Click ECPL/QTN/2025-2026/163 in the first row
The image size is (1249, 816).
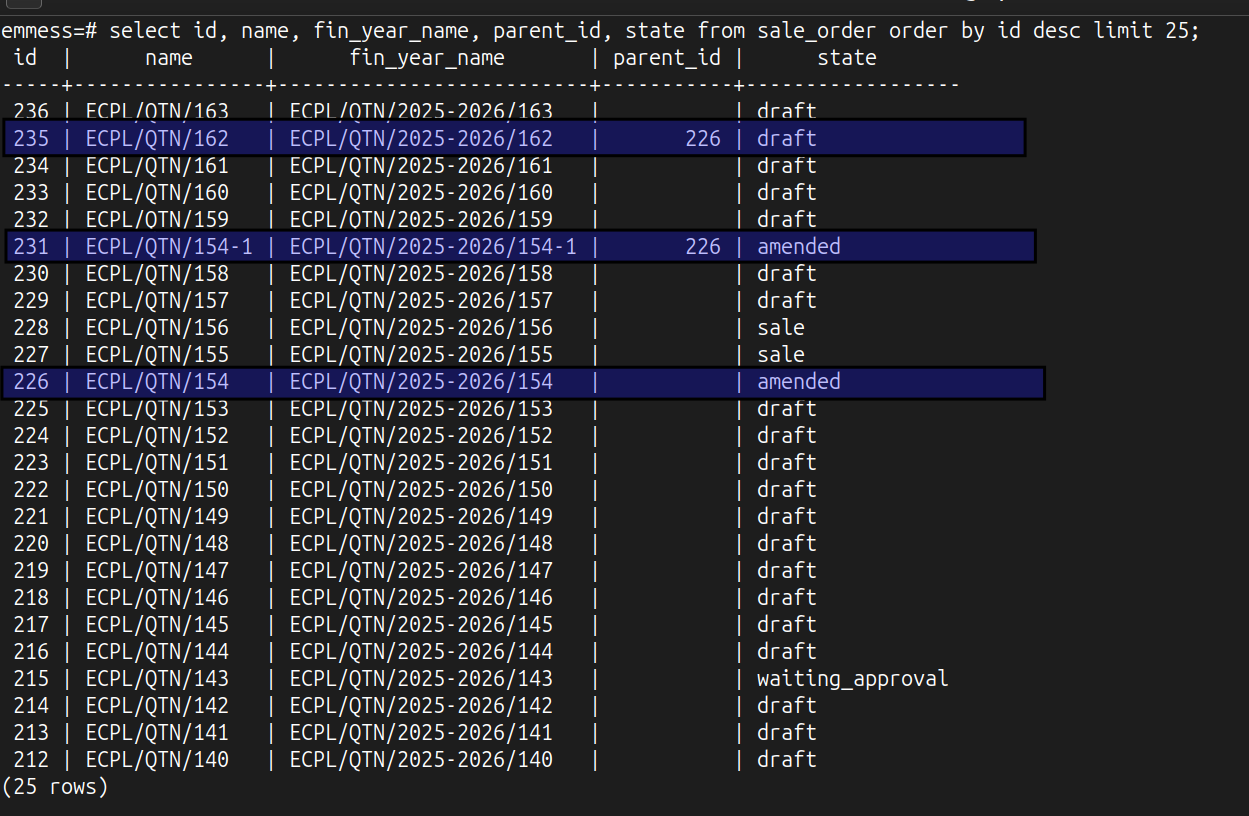click(420, 112)
